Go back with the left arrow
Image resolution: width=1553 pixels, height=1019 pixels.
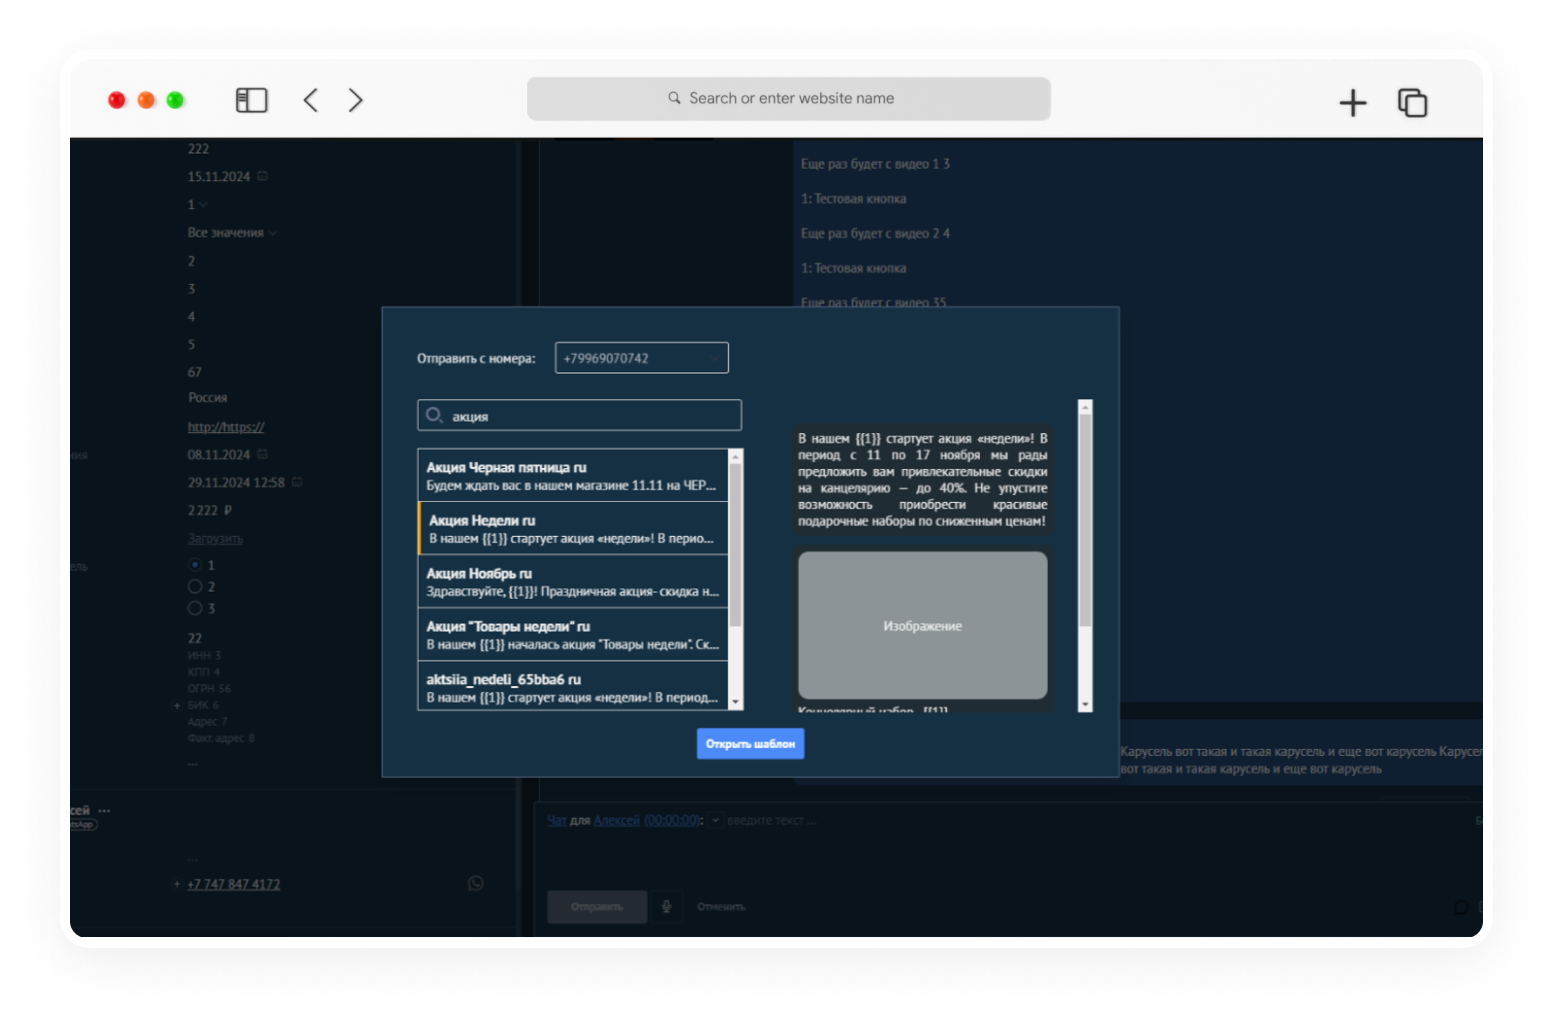click(311, 100)
